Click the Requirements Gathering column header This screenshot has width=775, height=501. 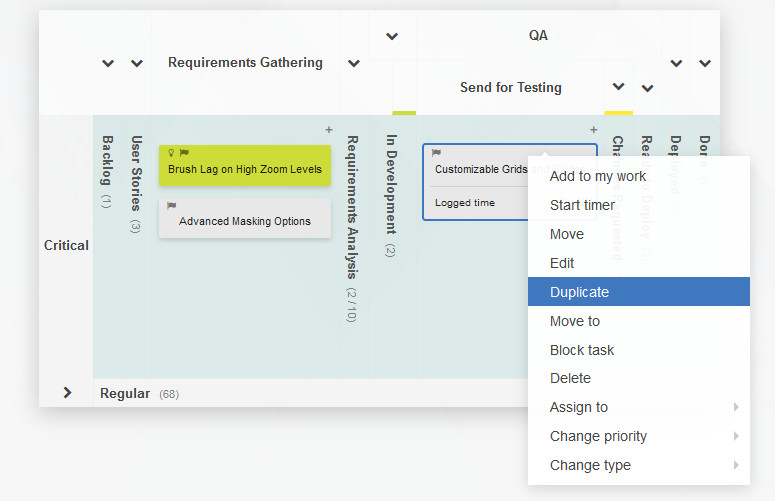[x=245, y=63]
